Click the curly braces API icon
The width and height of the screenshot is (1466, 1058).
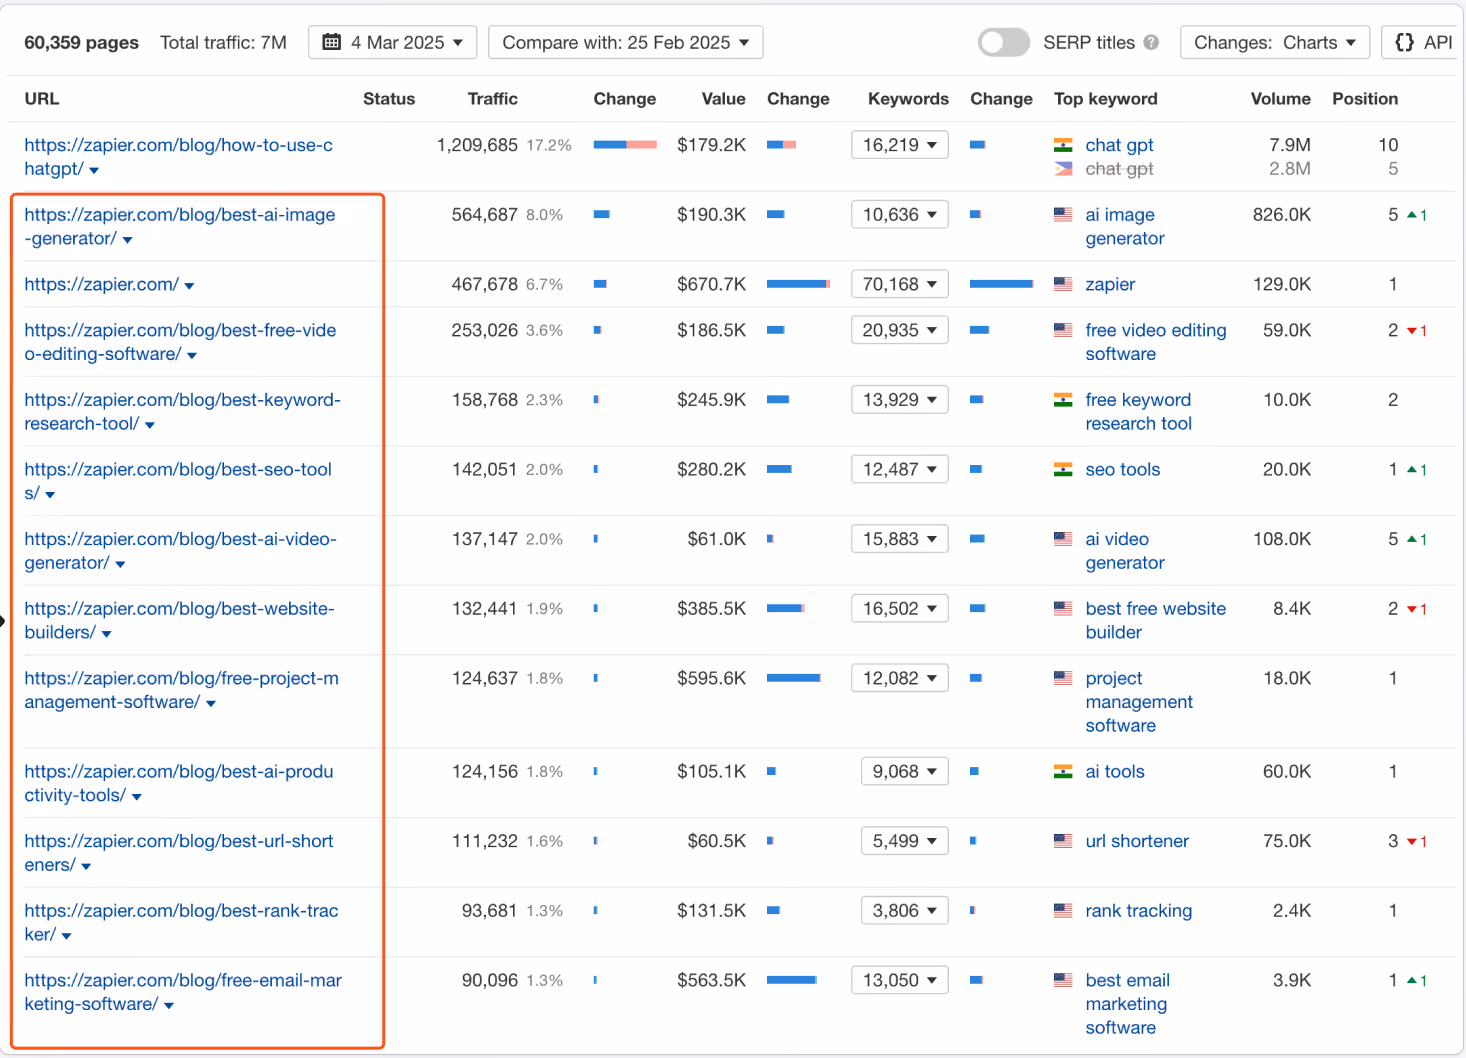(x=1405, y=42)
